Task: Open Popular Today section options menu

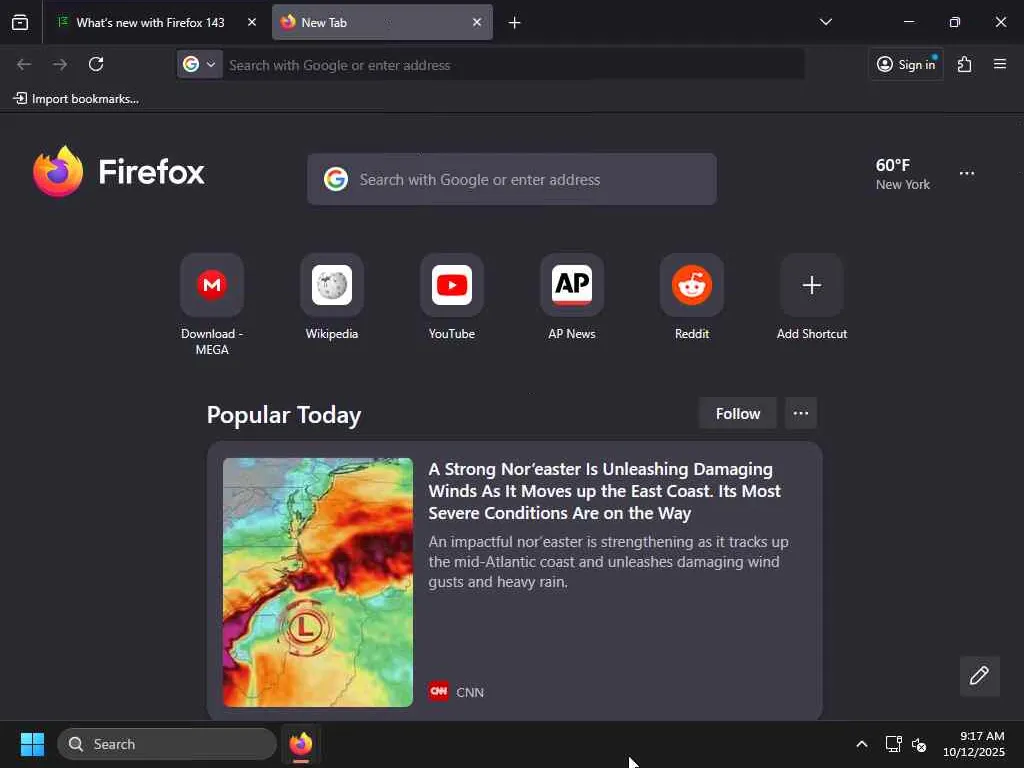Action: (x=801, y=413)
